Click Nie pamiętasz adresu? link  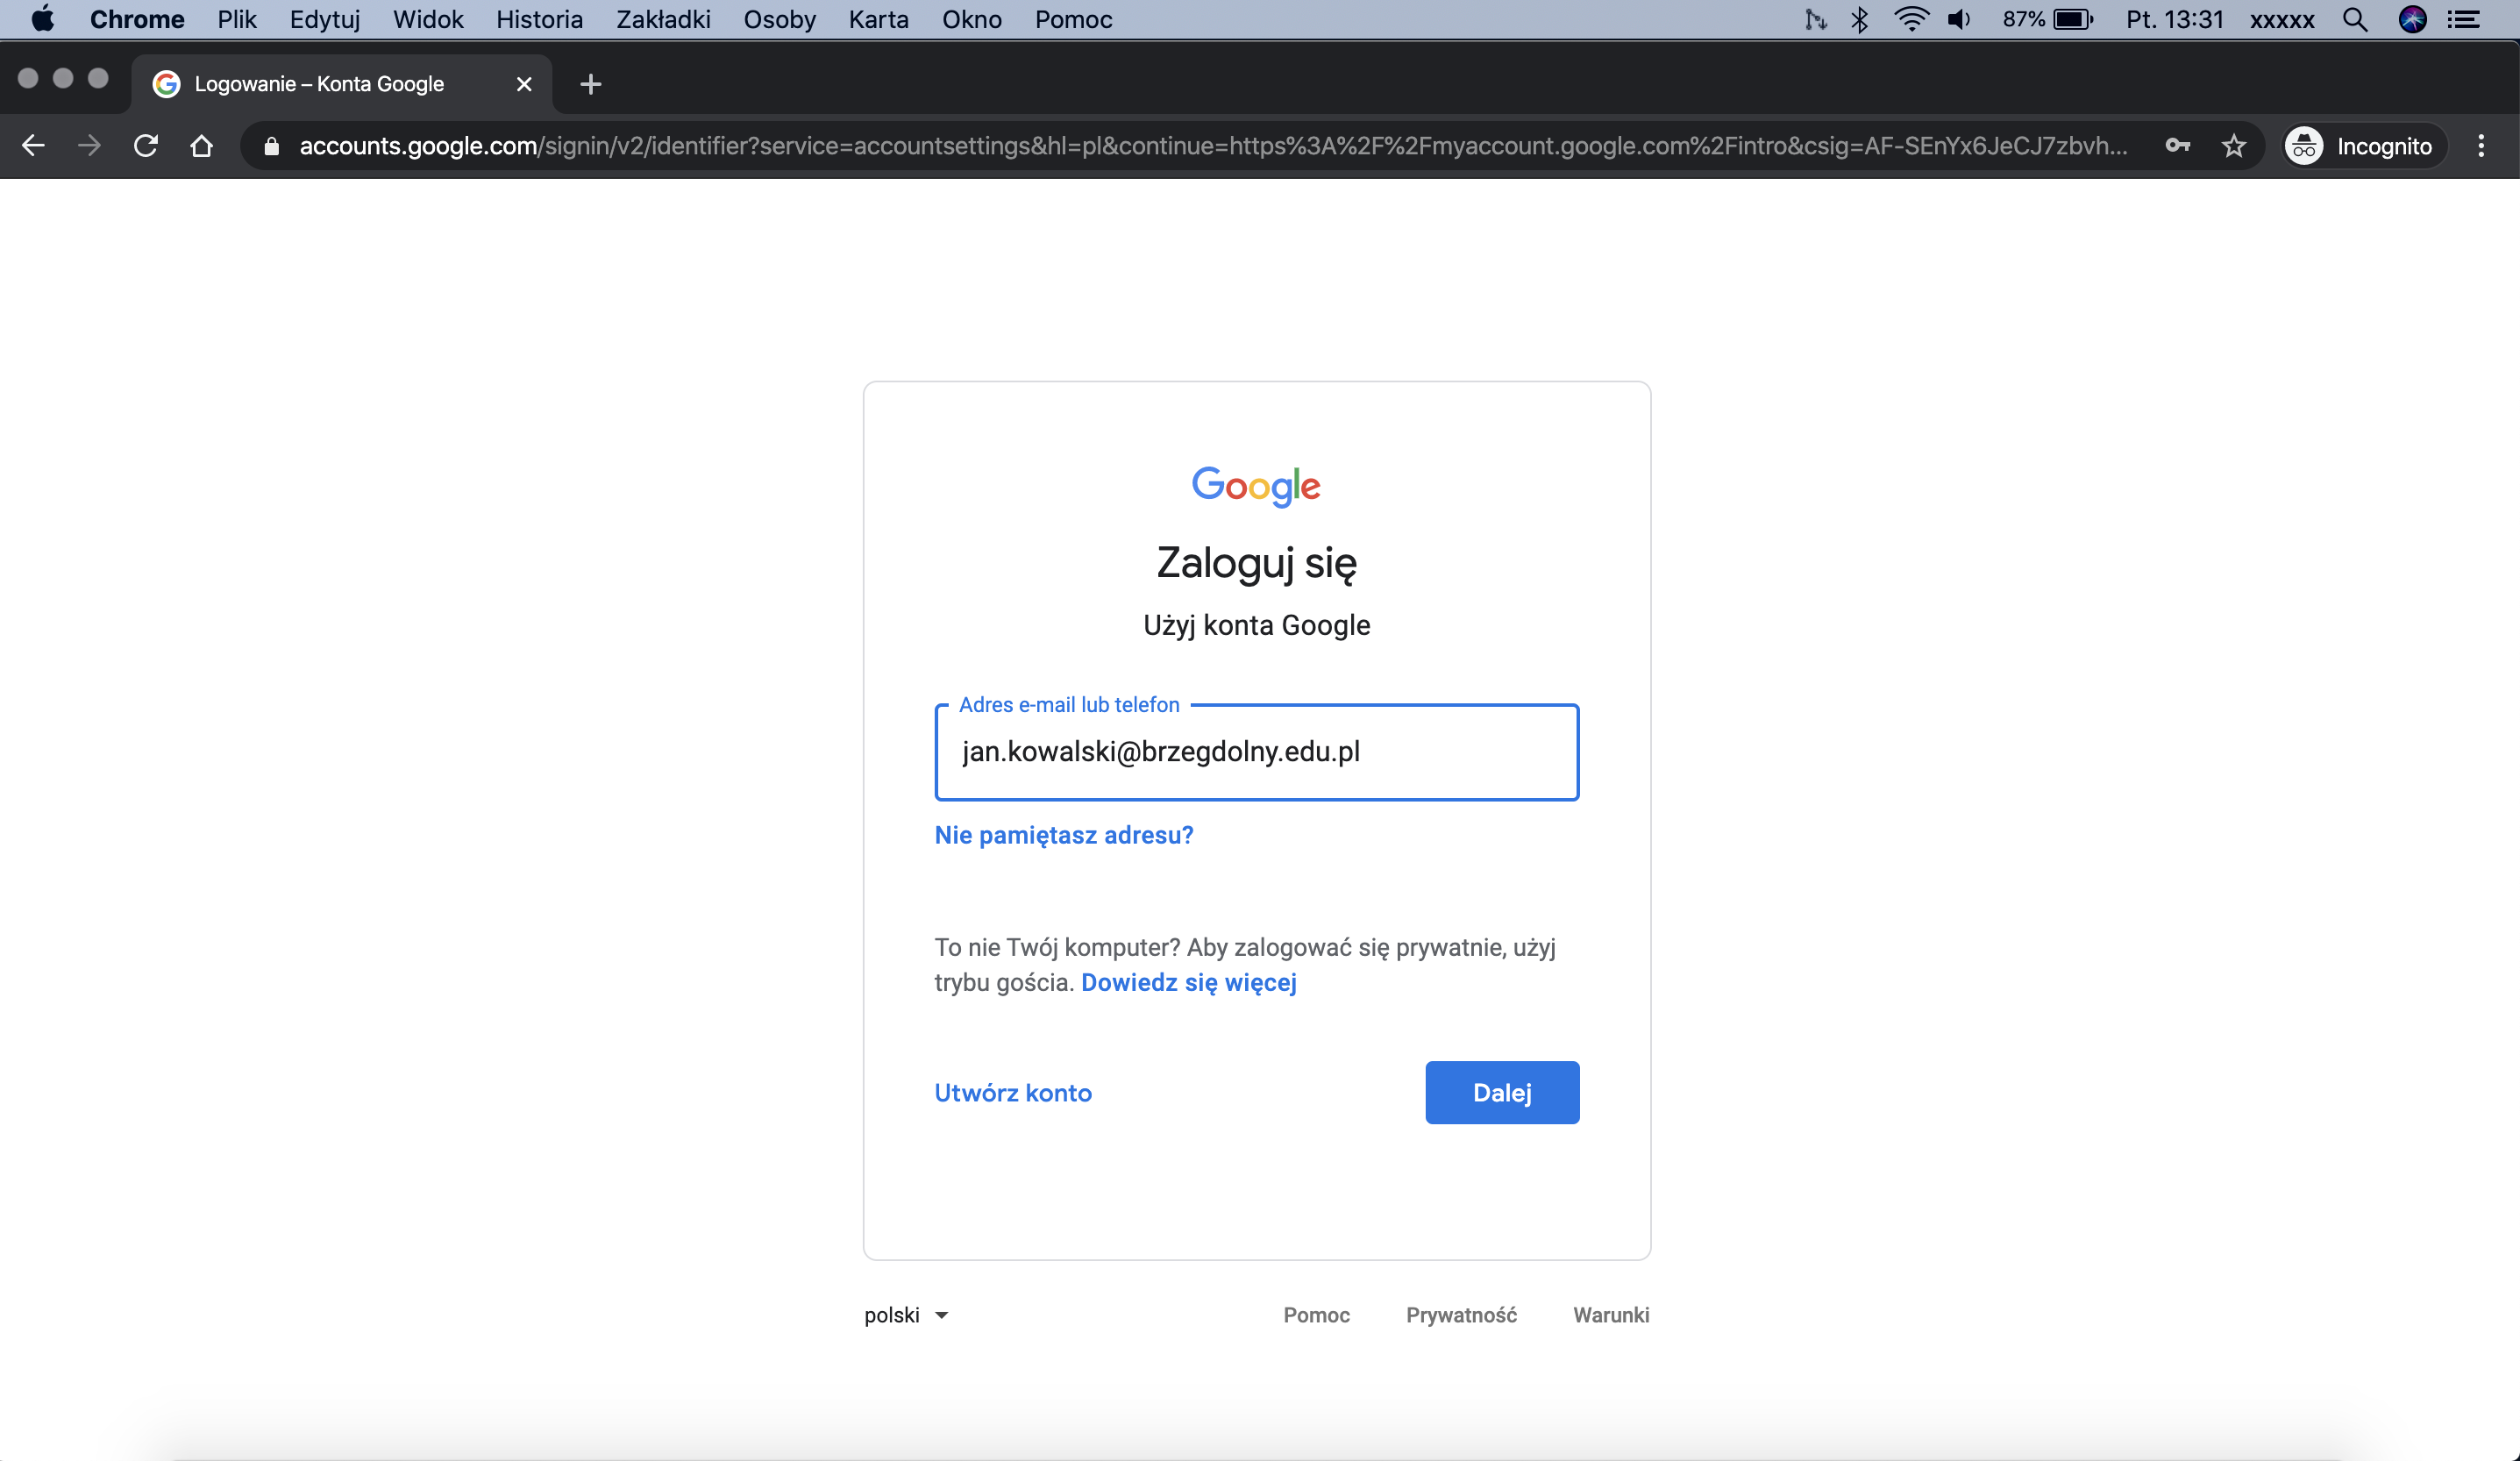point(1064,835)
